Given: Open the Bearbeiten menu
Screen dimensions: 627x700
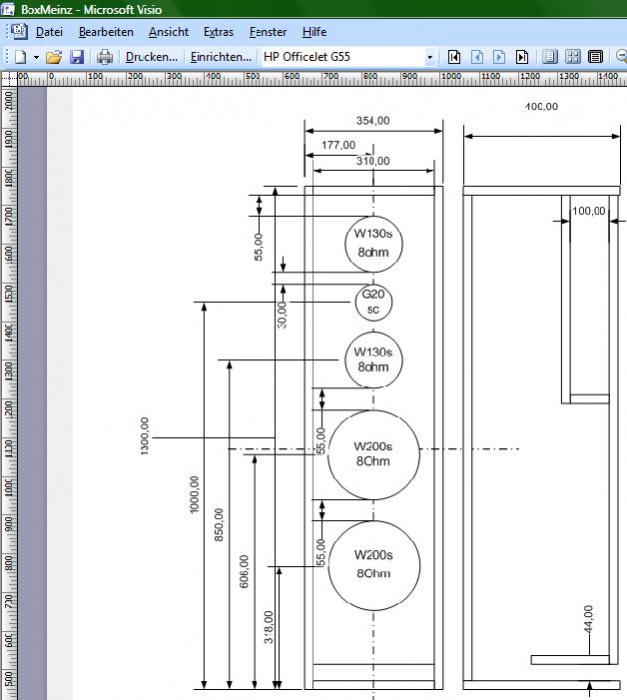Looking at the screenshot, I should 106,32.
